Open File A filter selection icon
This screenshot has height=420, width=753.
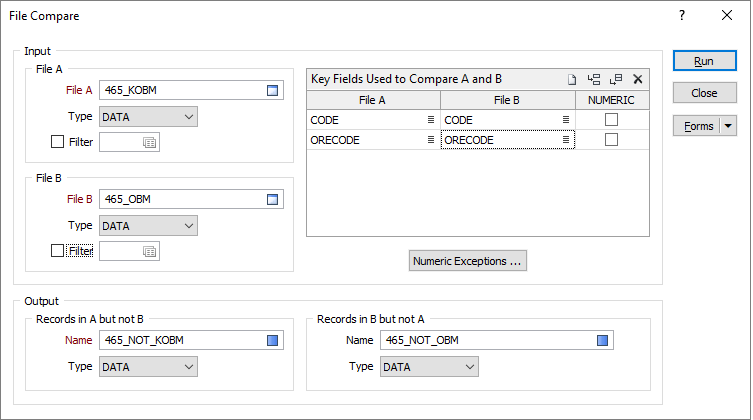(x=149, y=143)
